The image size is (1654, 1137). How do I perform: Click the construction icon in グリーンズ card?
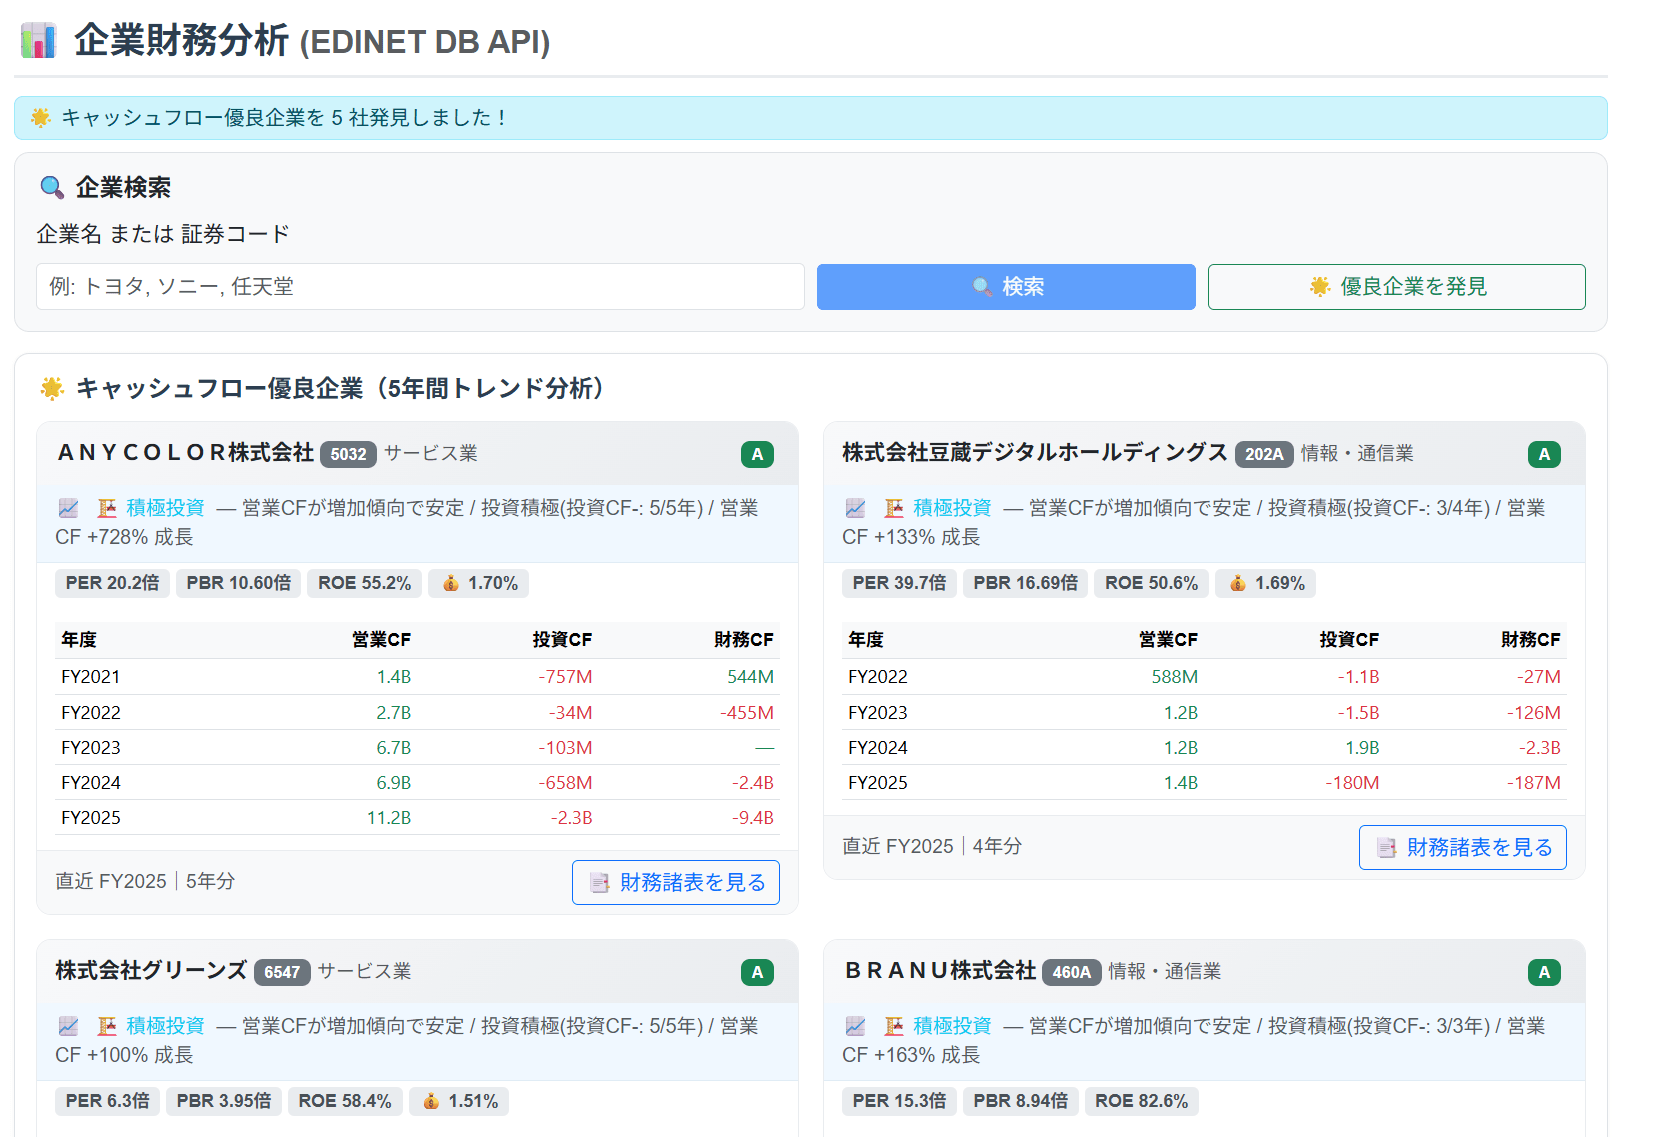[107, 1026]
